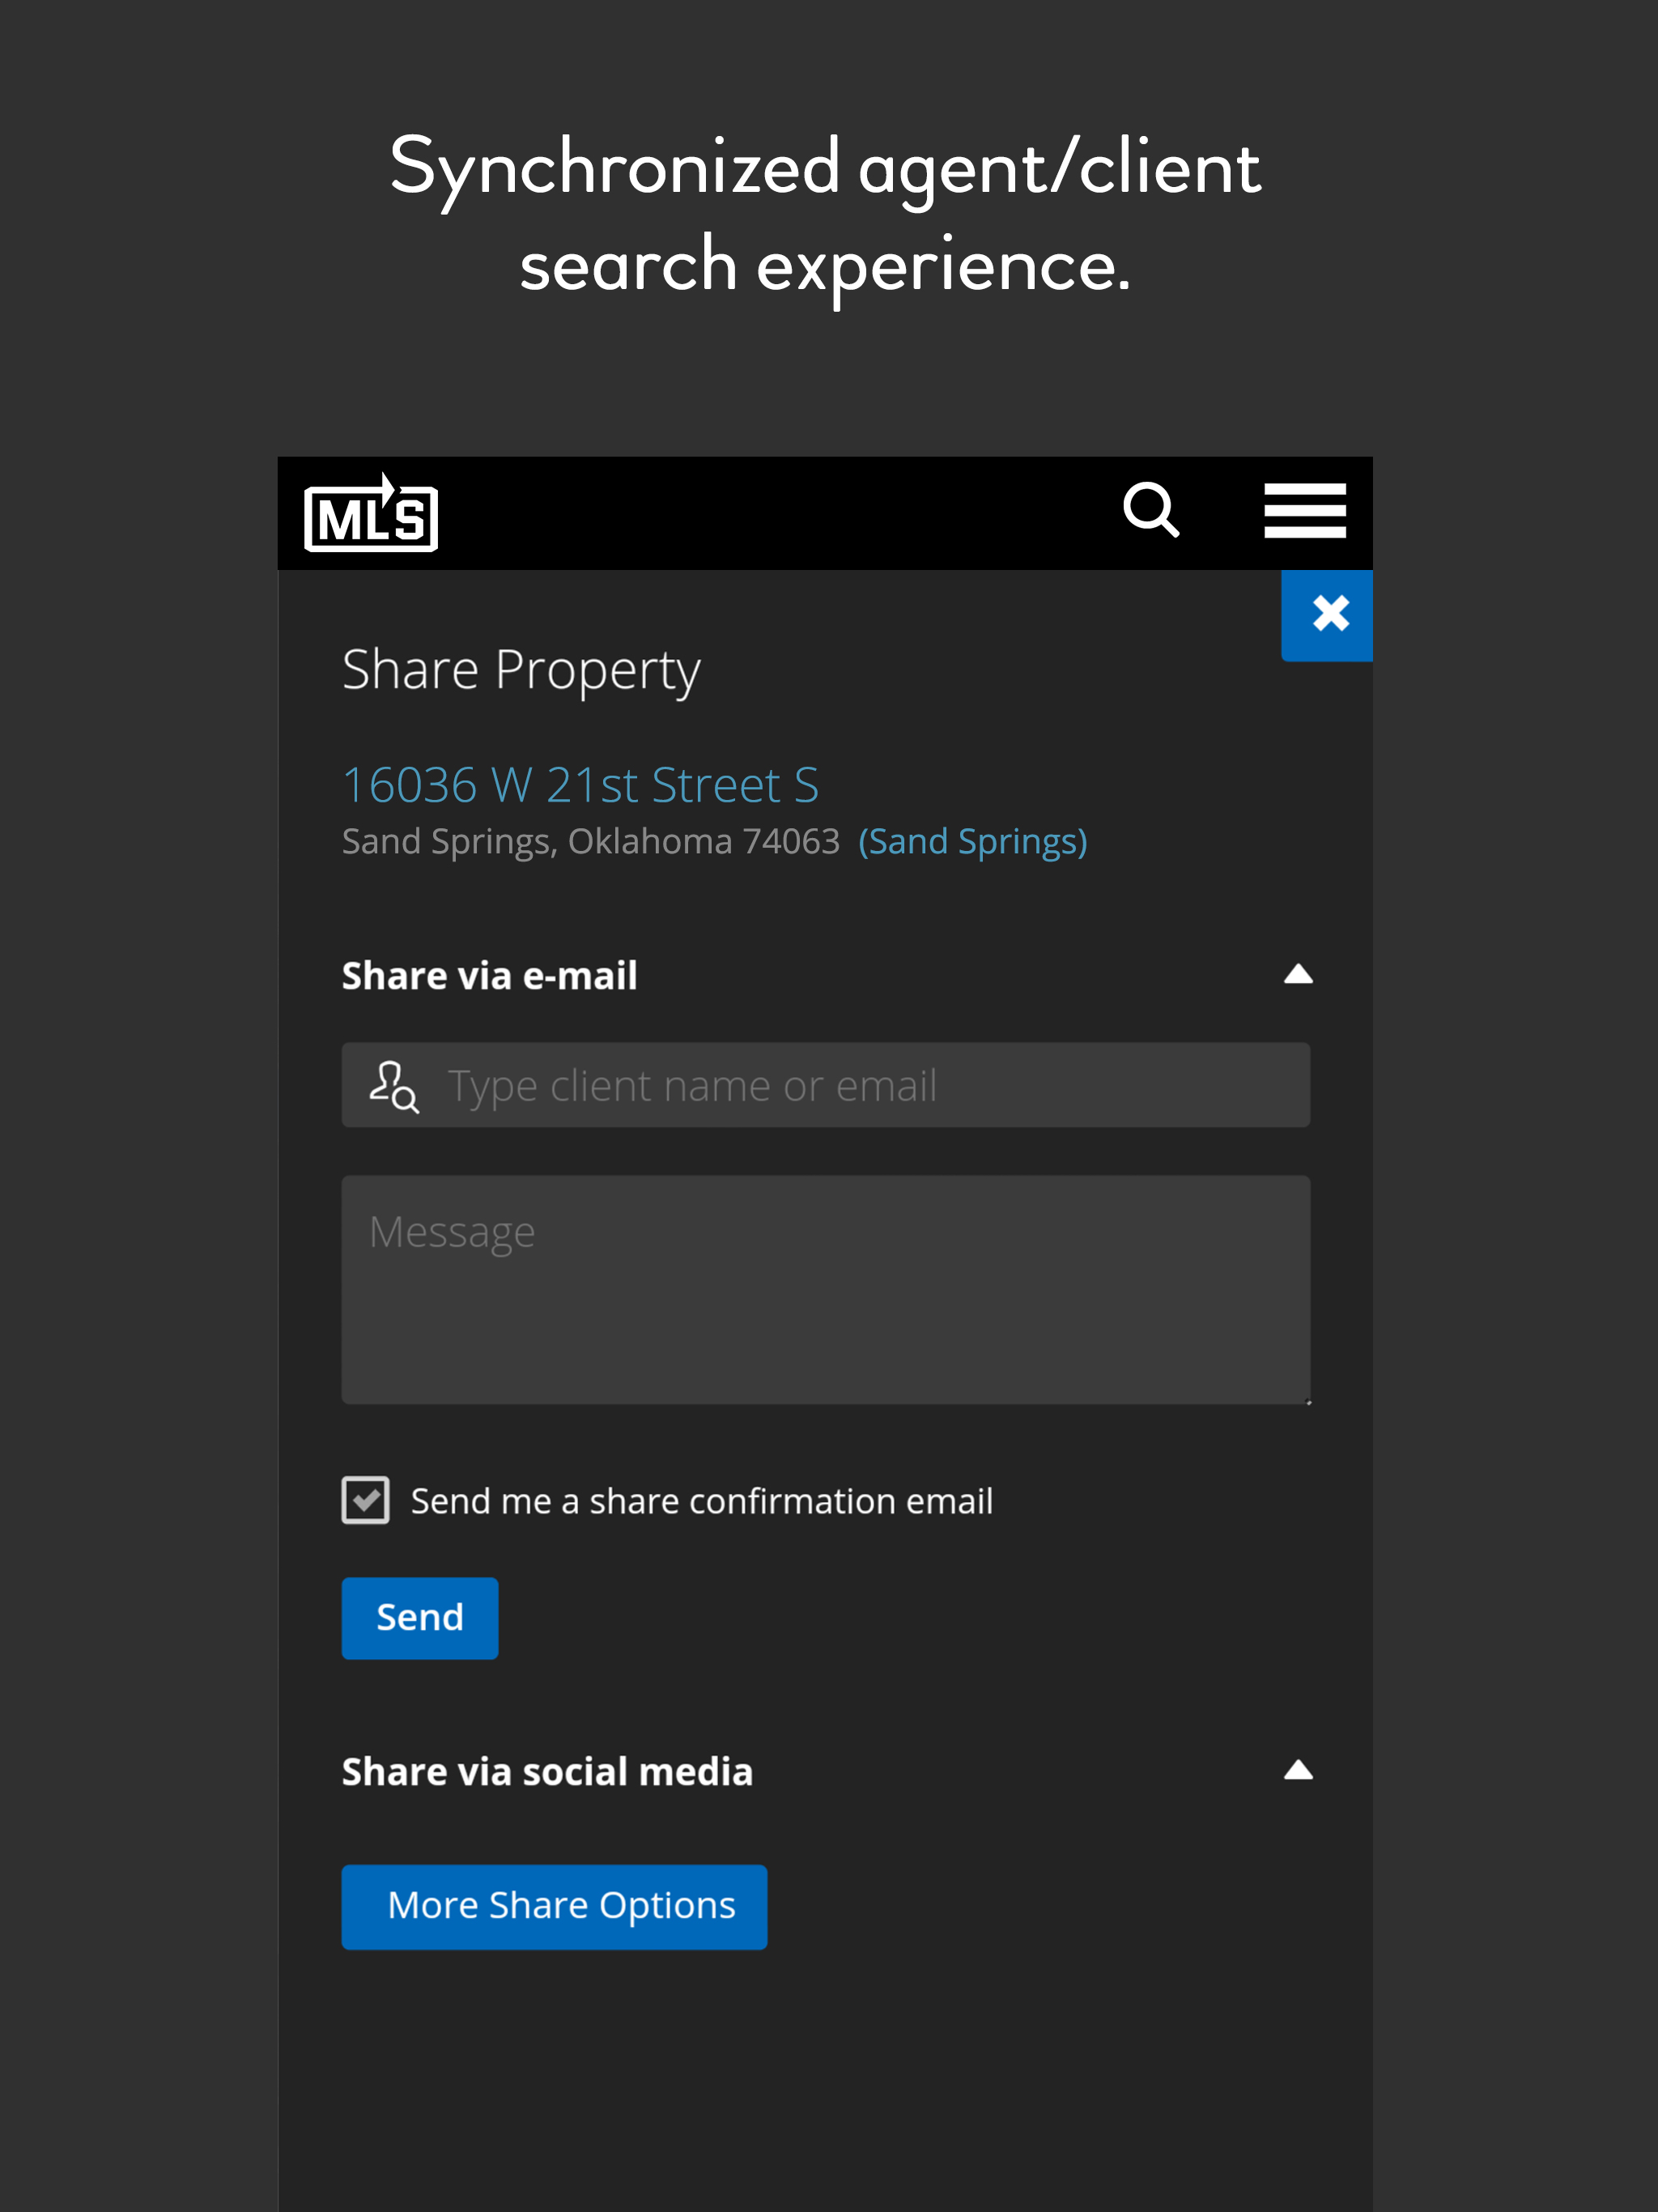Open the hamburger navigation menu
The image size is (1658, 2212).
1304,511
